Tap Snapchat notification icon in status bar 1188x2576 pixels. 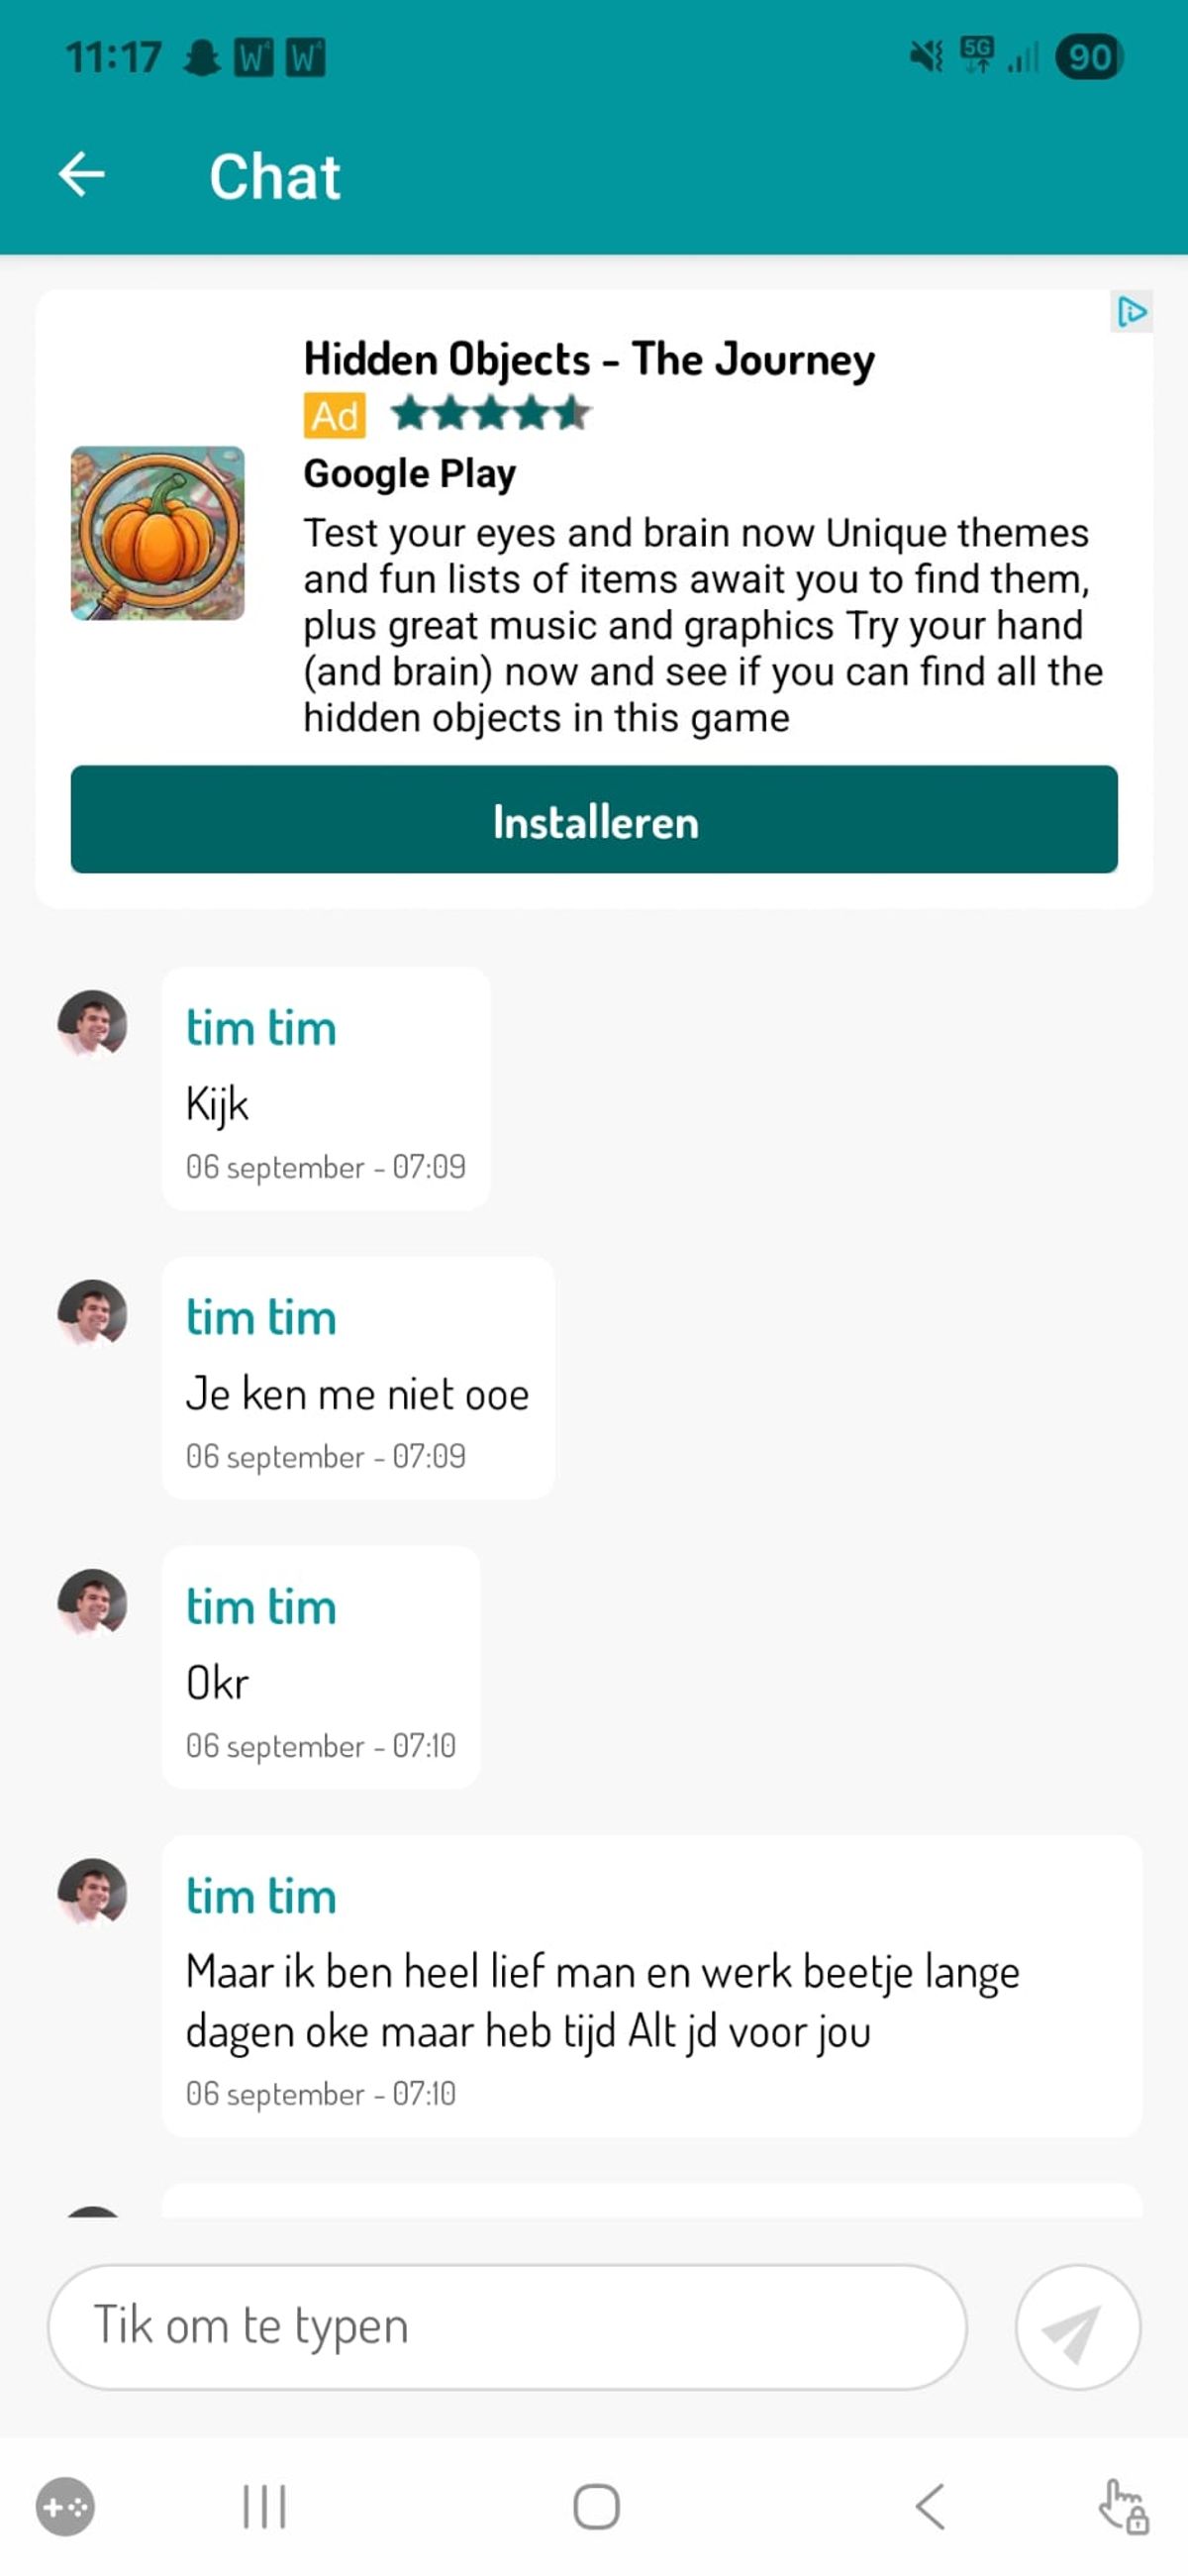[x=202, y=57]
